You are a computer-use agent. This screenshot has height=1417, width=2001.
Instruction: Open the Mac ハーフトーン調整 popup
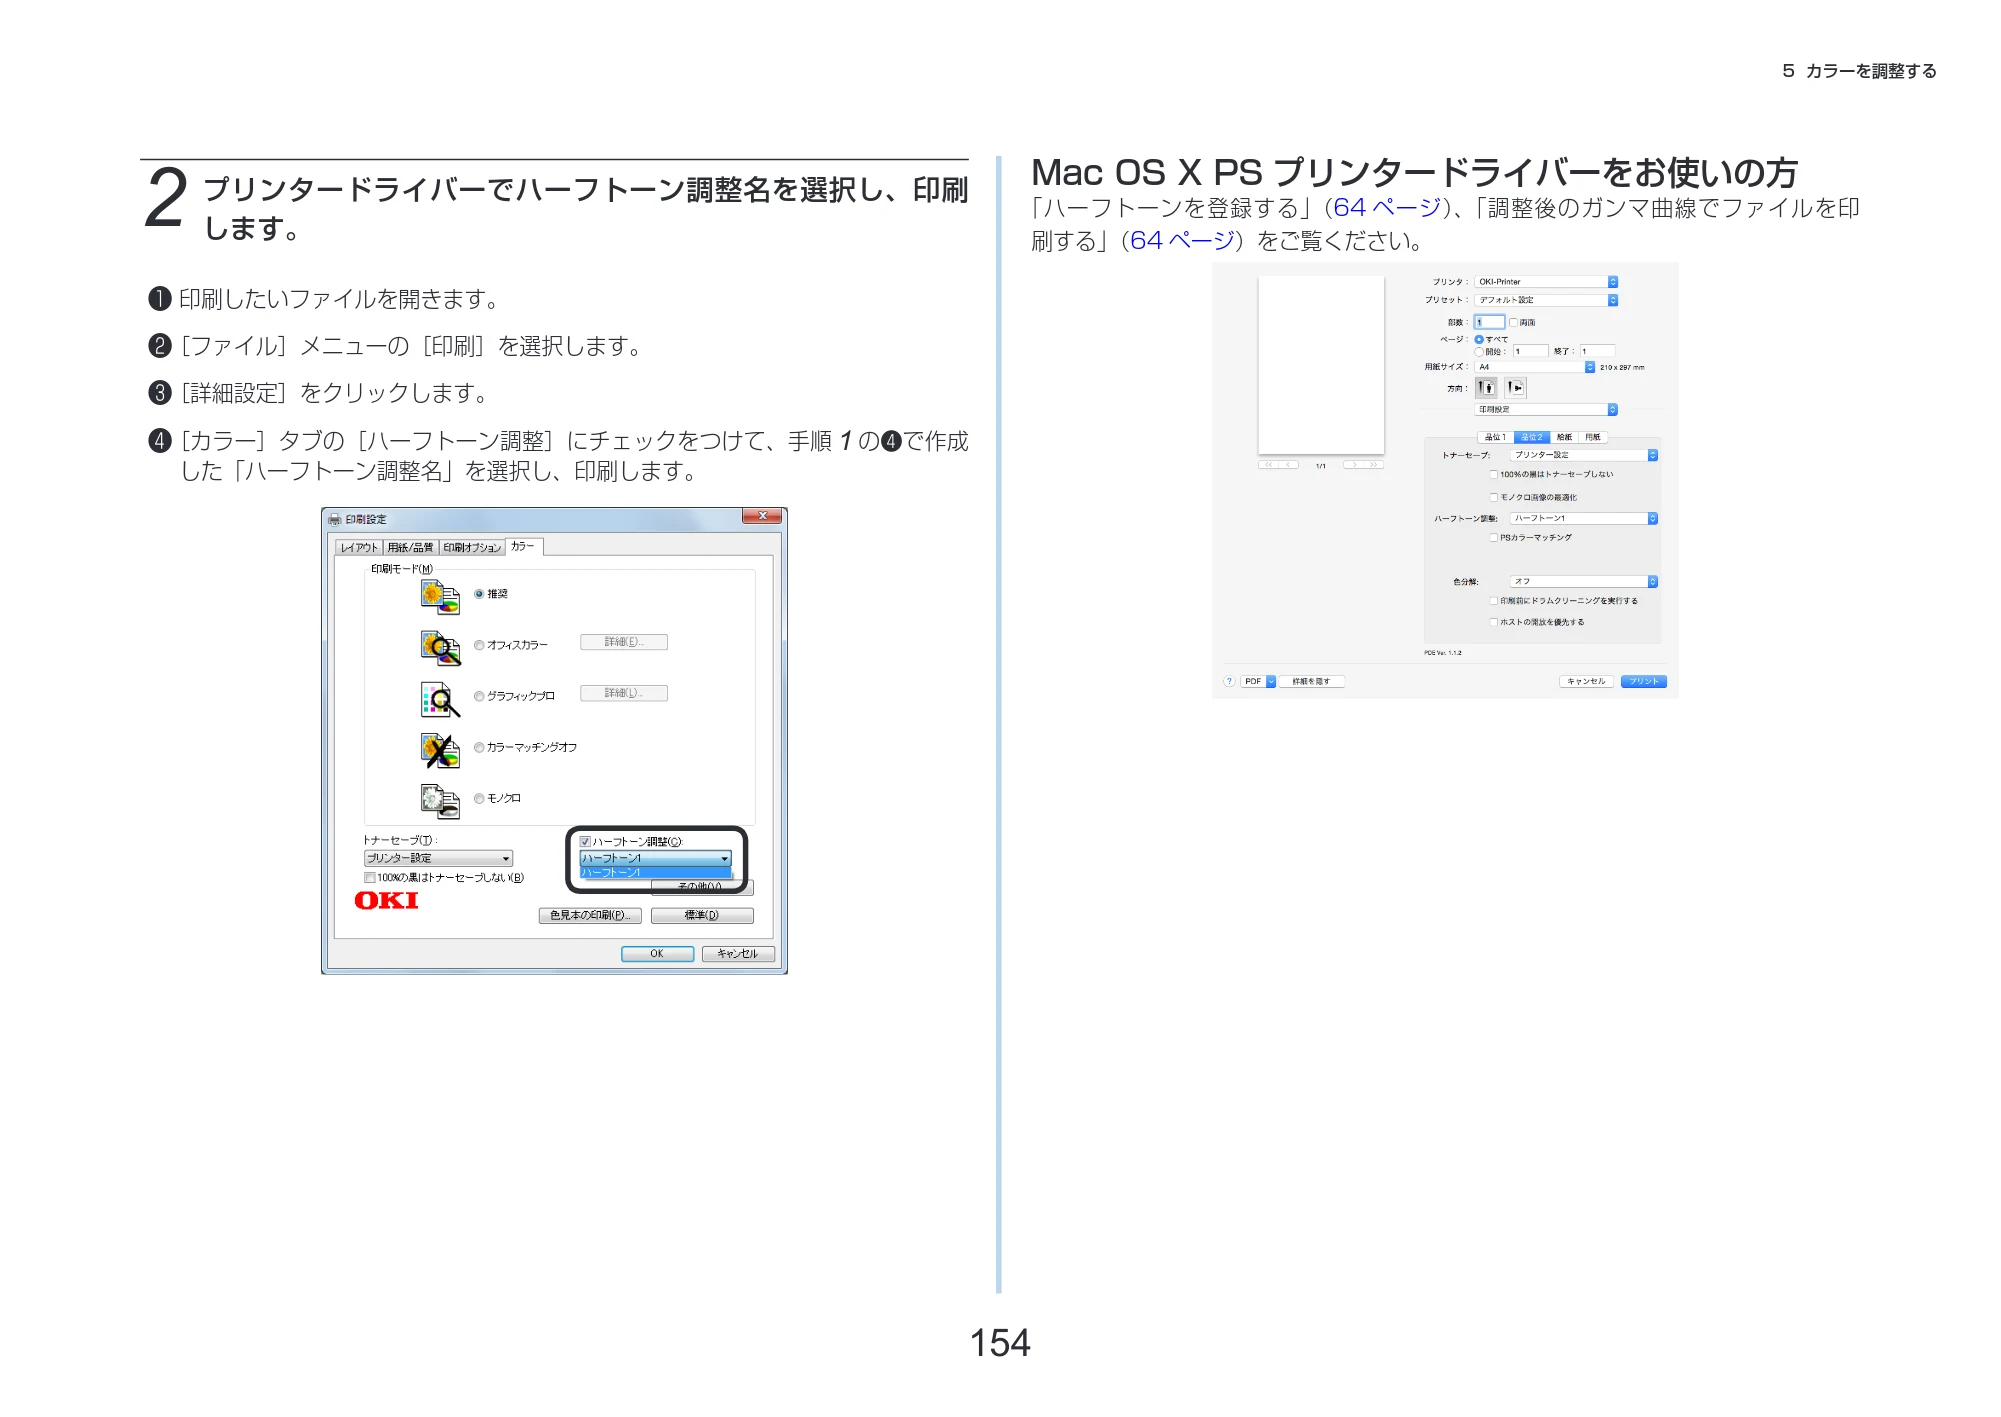tap(1584, 518)
